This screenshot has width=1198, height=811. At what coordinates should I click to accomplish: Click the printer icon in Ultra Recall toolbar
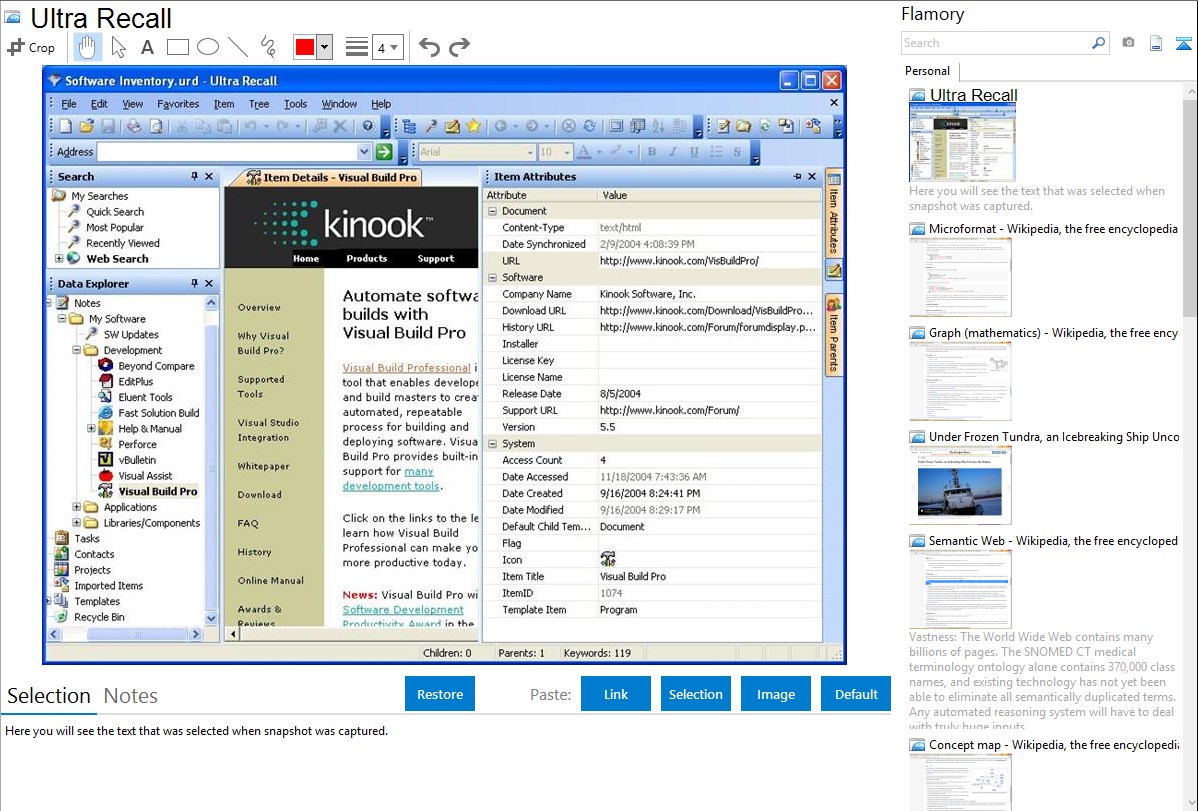(x=134, y=126)
